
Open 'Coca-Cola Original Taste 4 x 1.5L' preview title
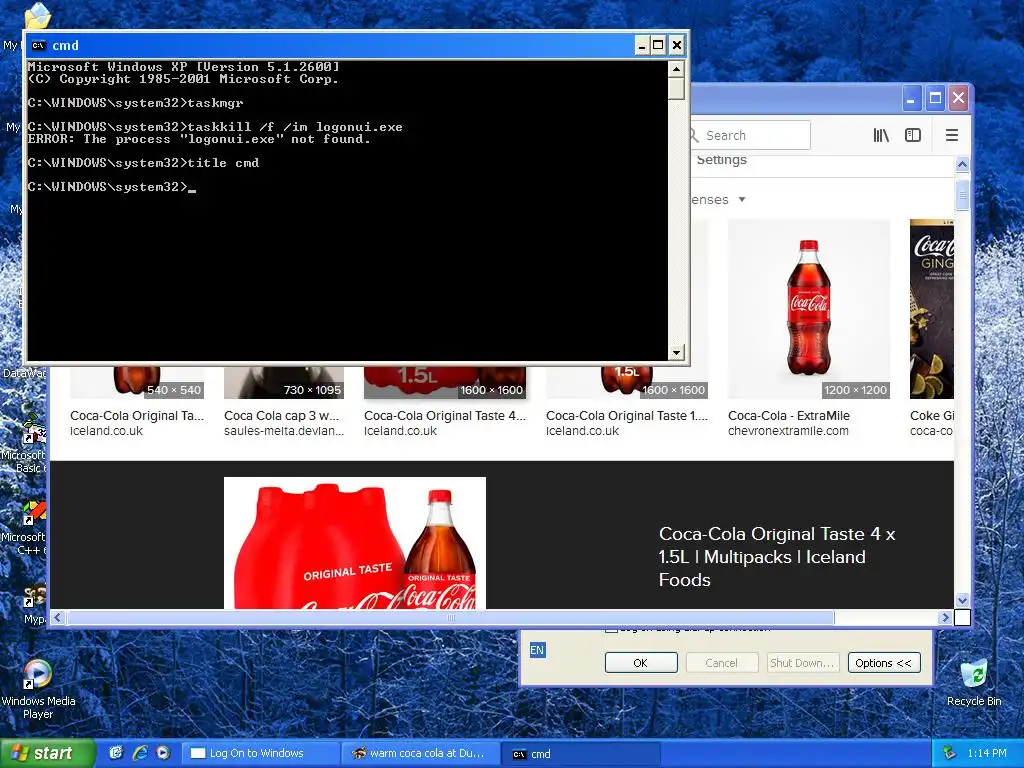[x=777, y=556]
